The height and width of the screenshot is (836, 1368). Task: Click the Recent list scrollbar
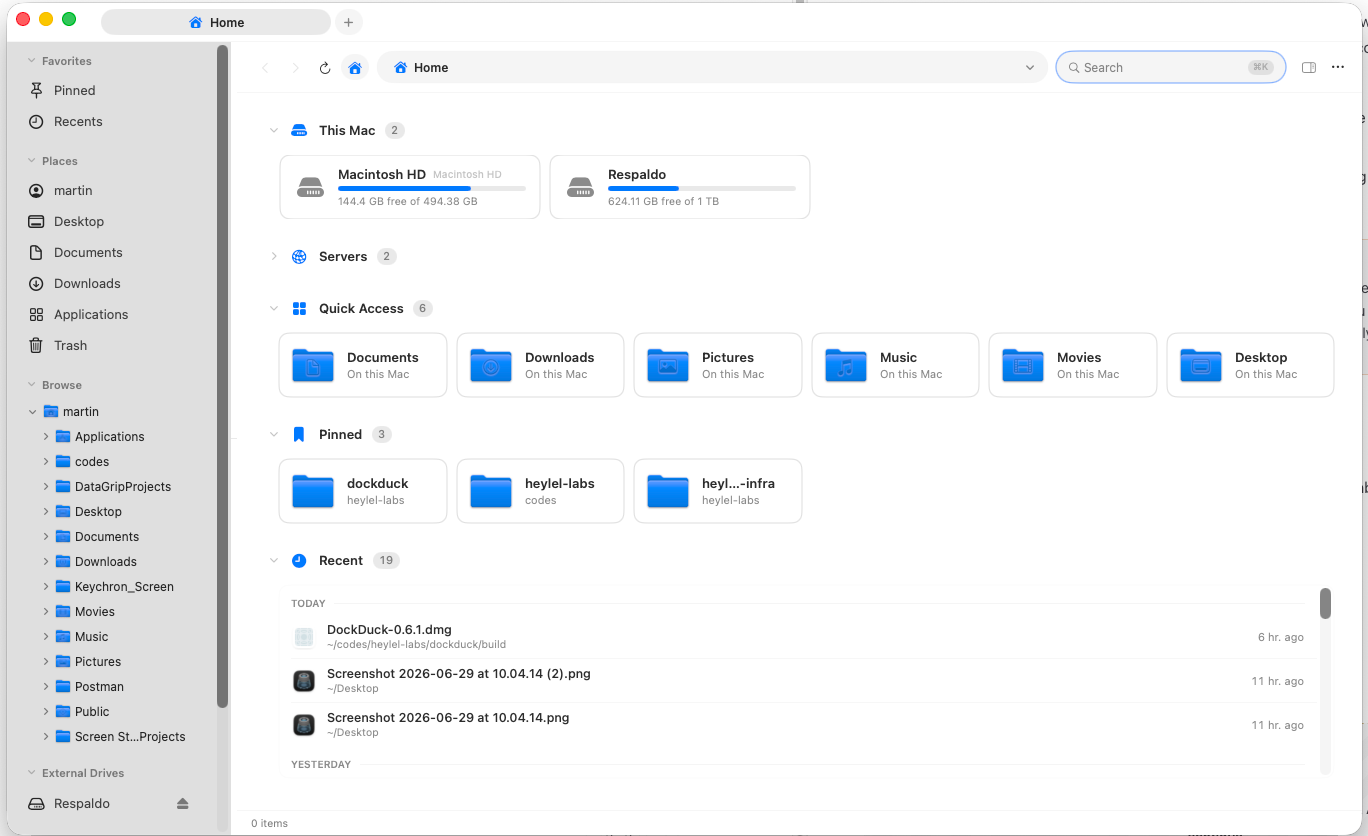click(1325, 604)
